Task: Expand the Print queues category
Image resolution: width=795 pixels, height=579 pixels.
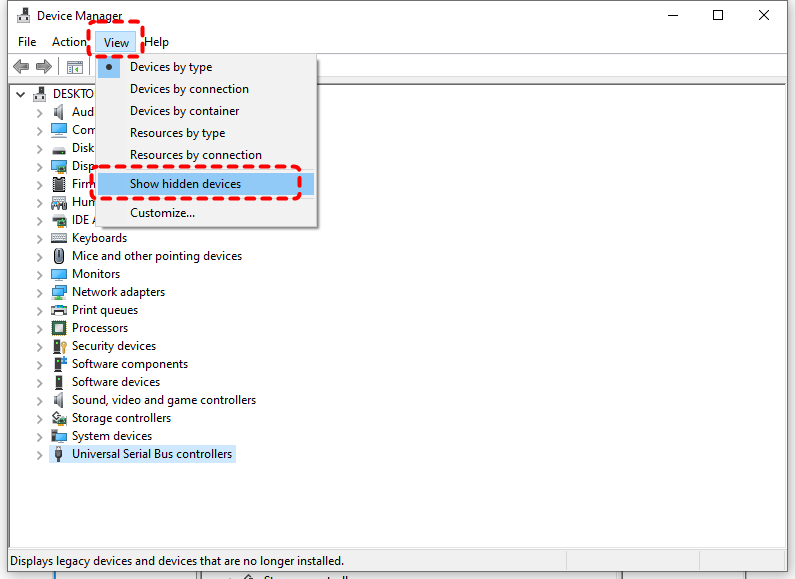Action: point(40,311)
